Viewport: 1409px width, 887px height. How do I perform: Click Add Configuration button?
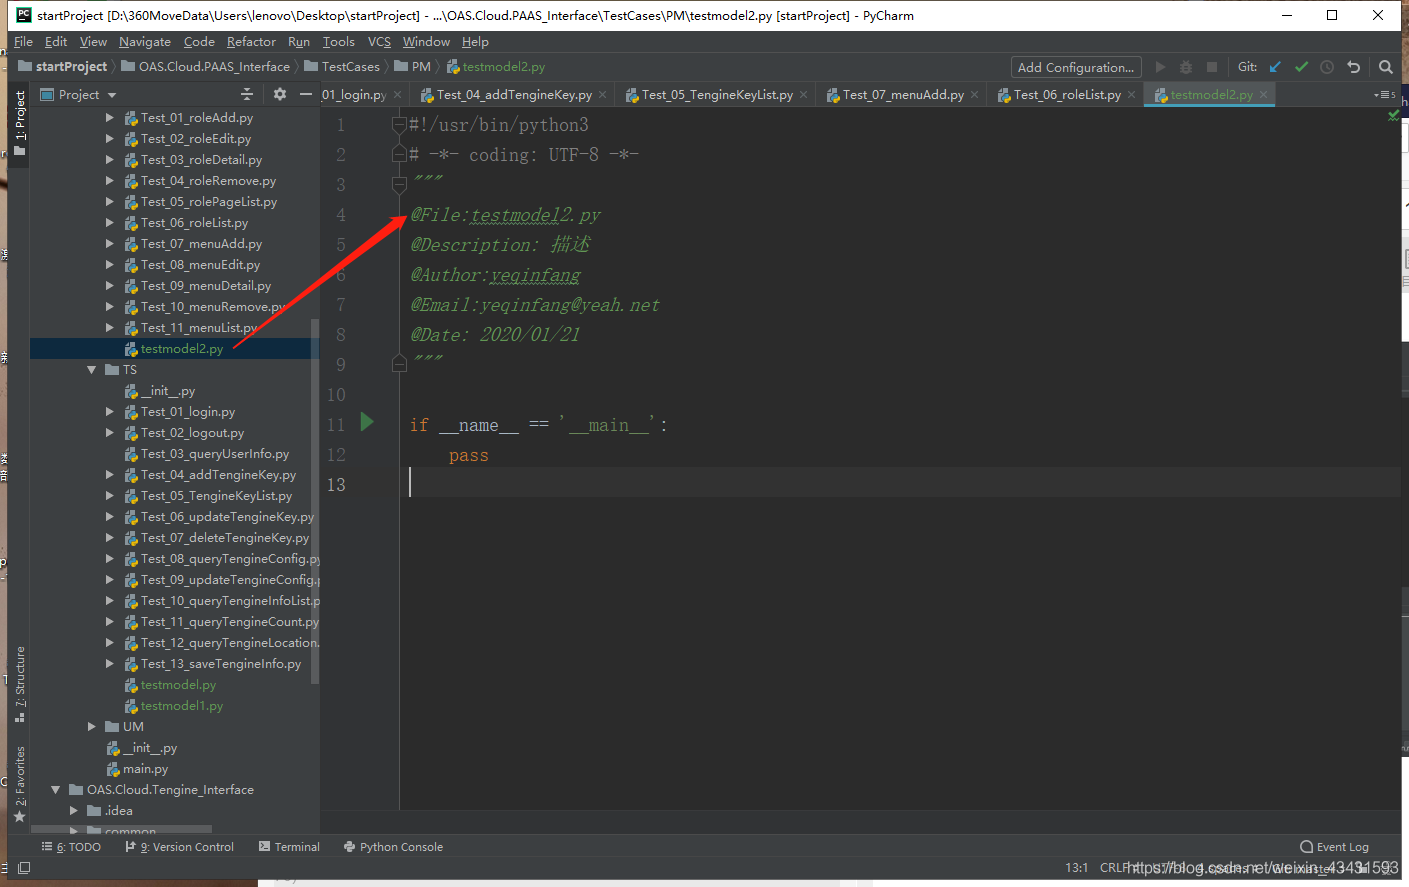click(1076, 67)
